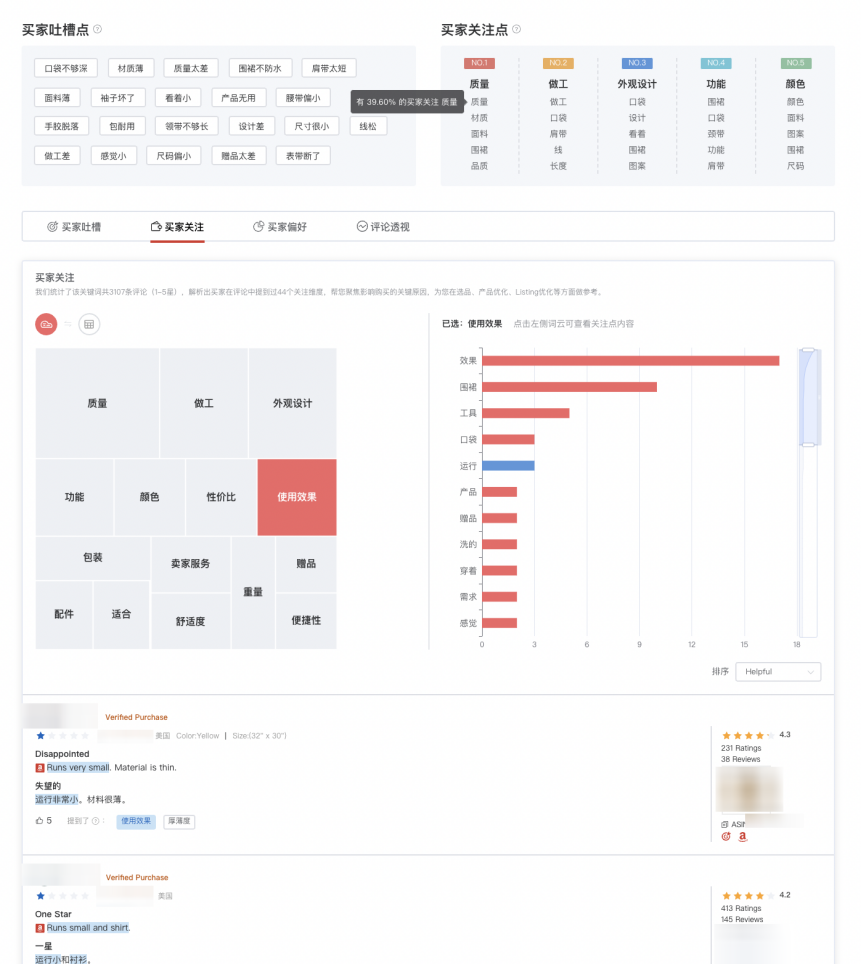Click the red Amazon icon under the ASIN

(x=743, y=837)
